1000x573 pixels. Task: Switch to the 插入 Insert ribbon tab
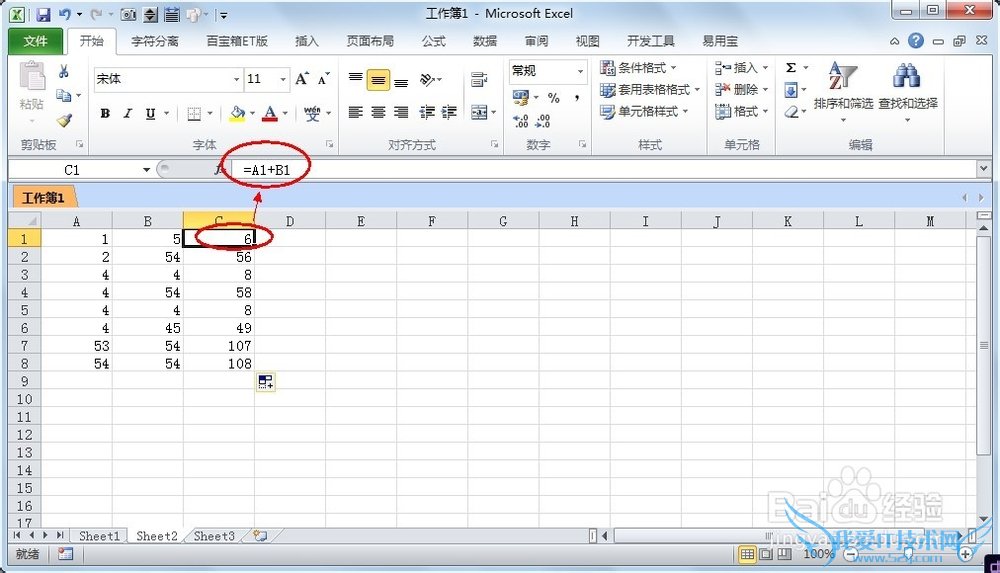click(x=307, y=41)
